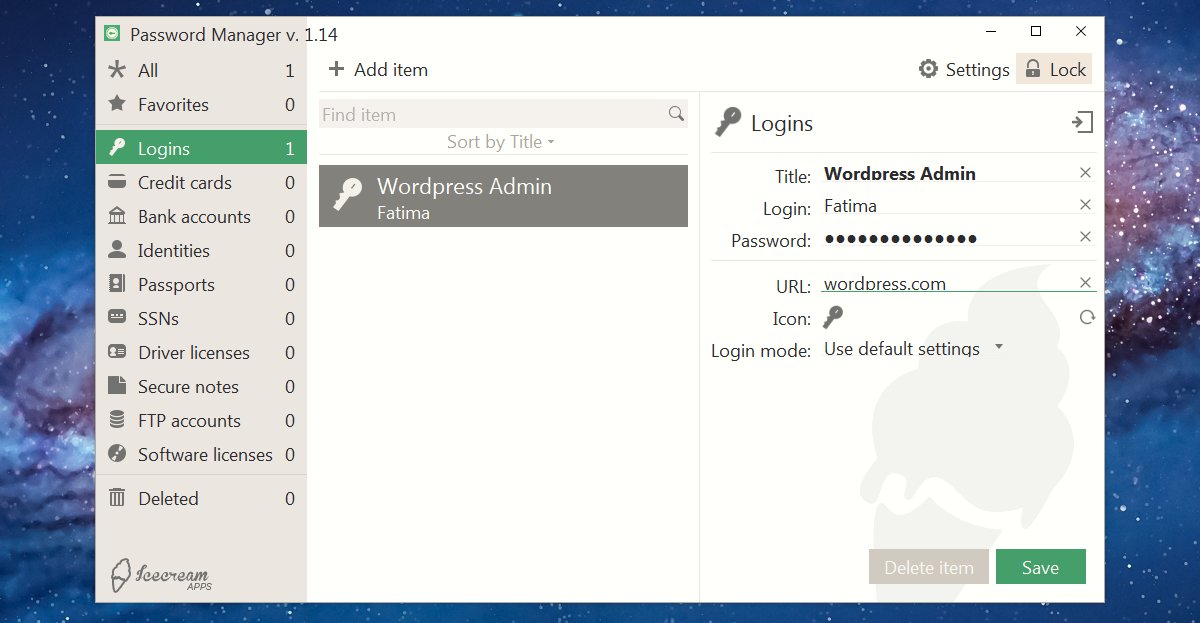Image resolution: width=1200 pixels, height=623 pixels.
Task: Click the passport icon in sidebar
Action: 117,284
